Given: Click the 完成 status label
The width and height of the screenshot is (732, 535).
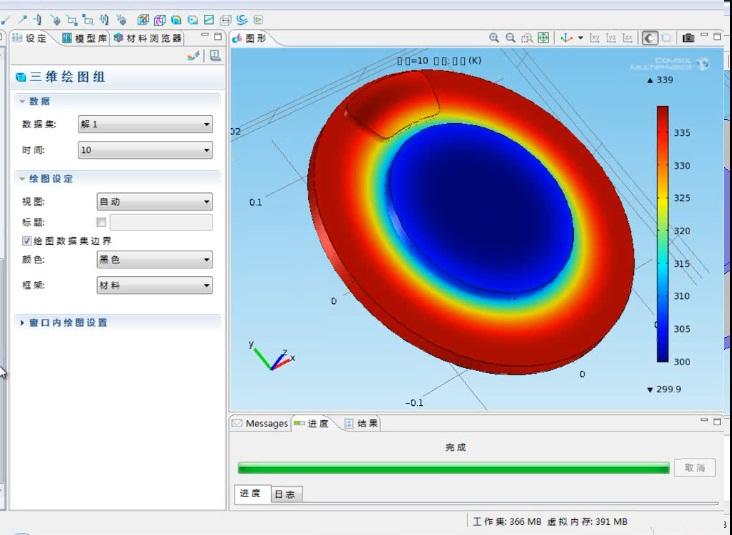Looking at the screenshot, I should coord(456,447).
